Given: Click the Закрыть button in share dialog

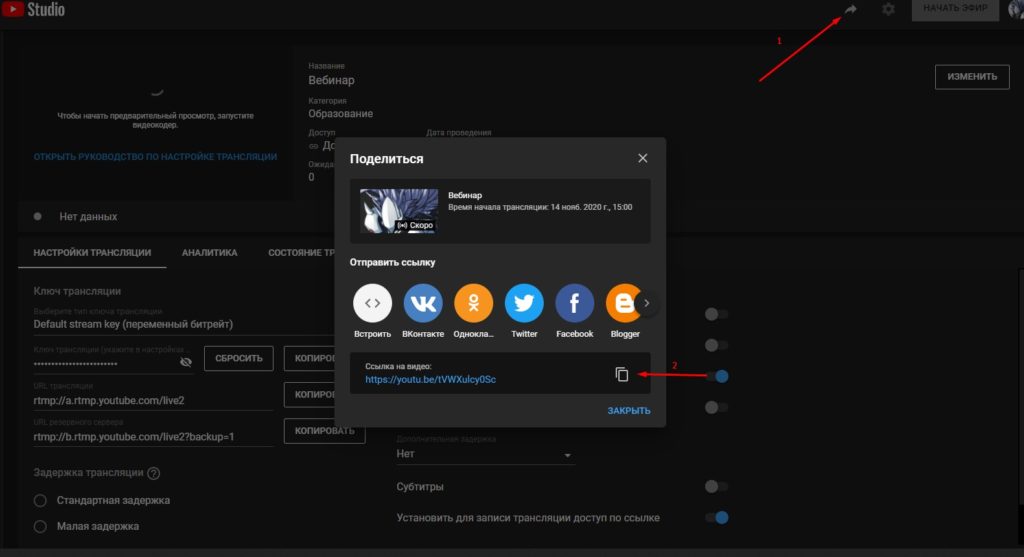Looking at the screenshot, I should point(629,411).
